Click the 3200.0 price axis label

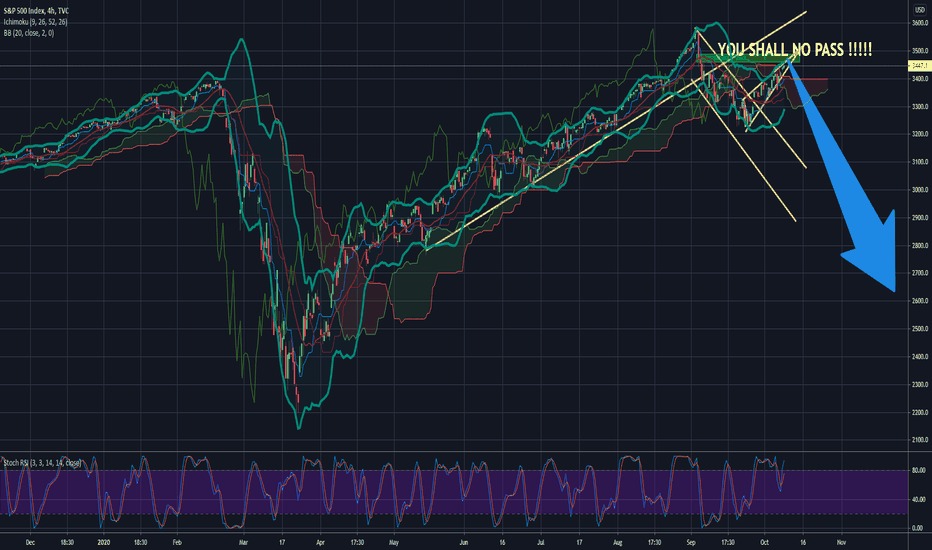920,134
